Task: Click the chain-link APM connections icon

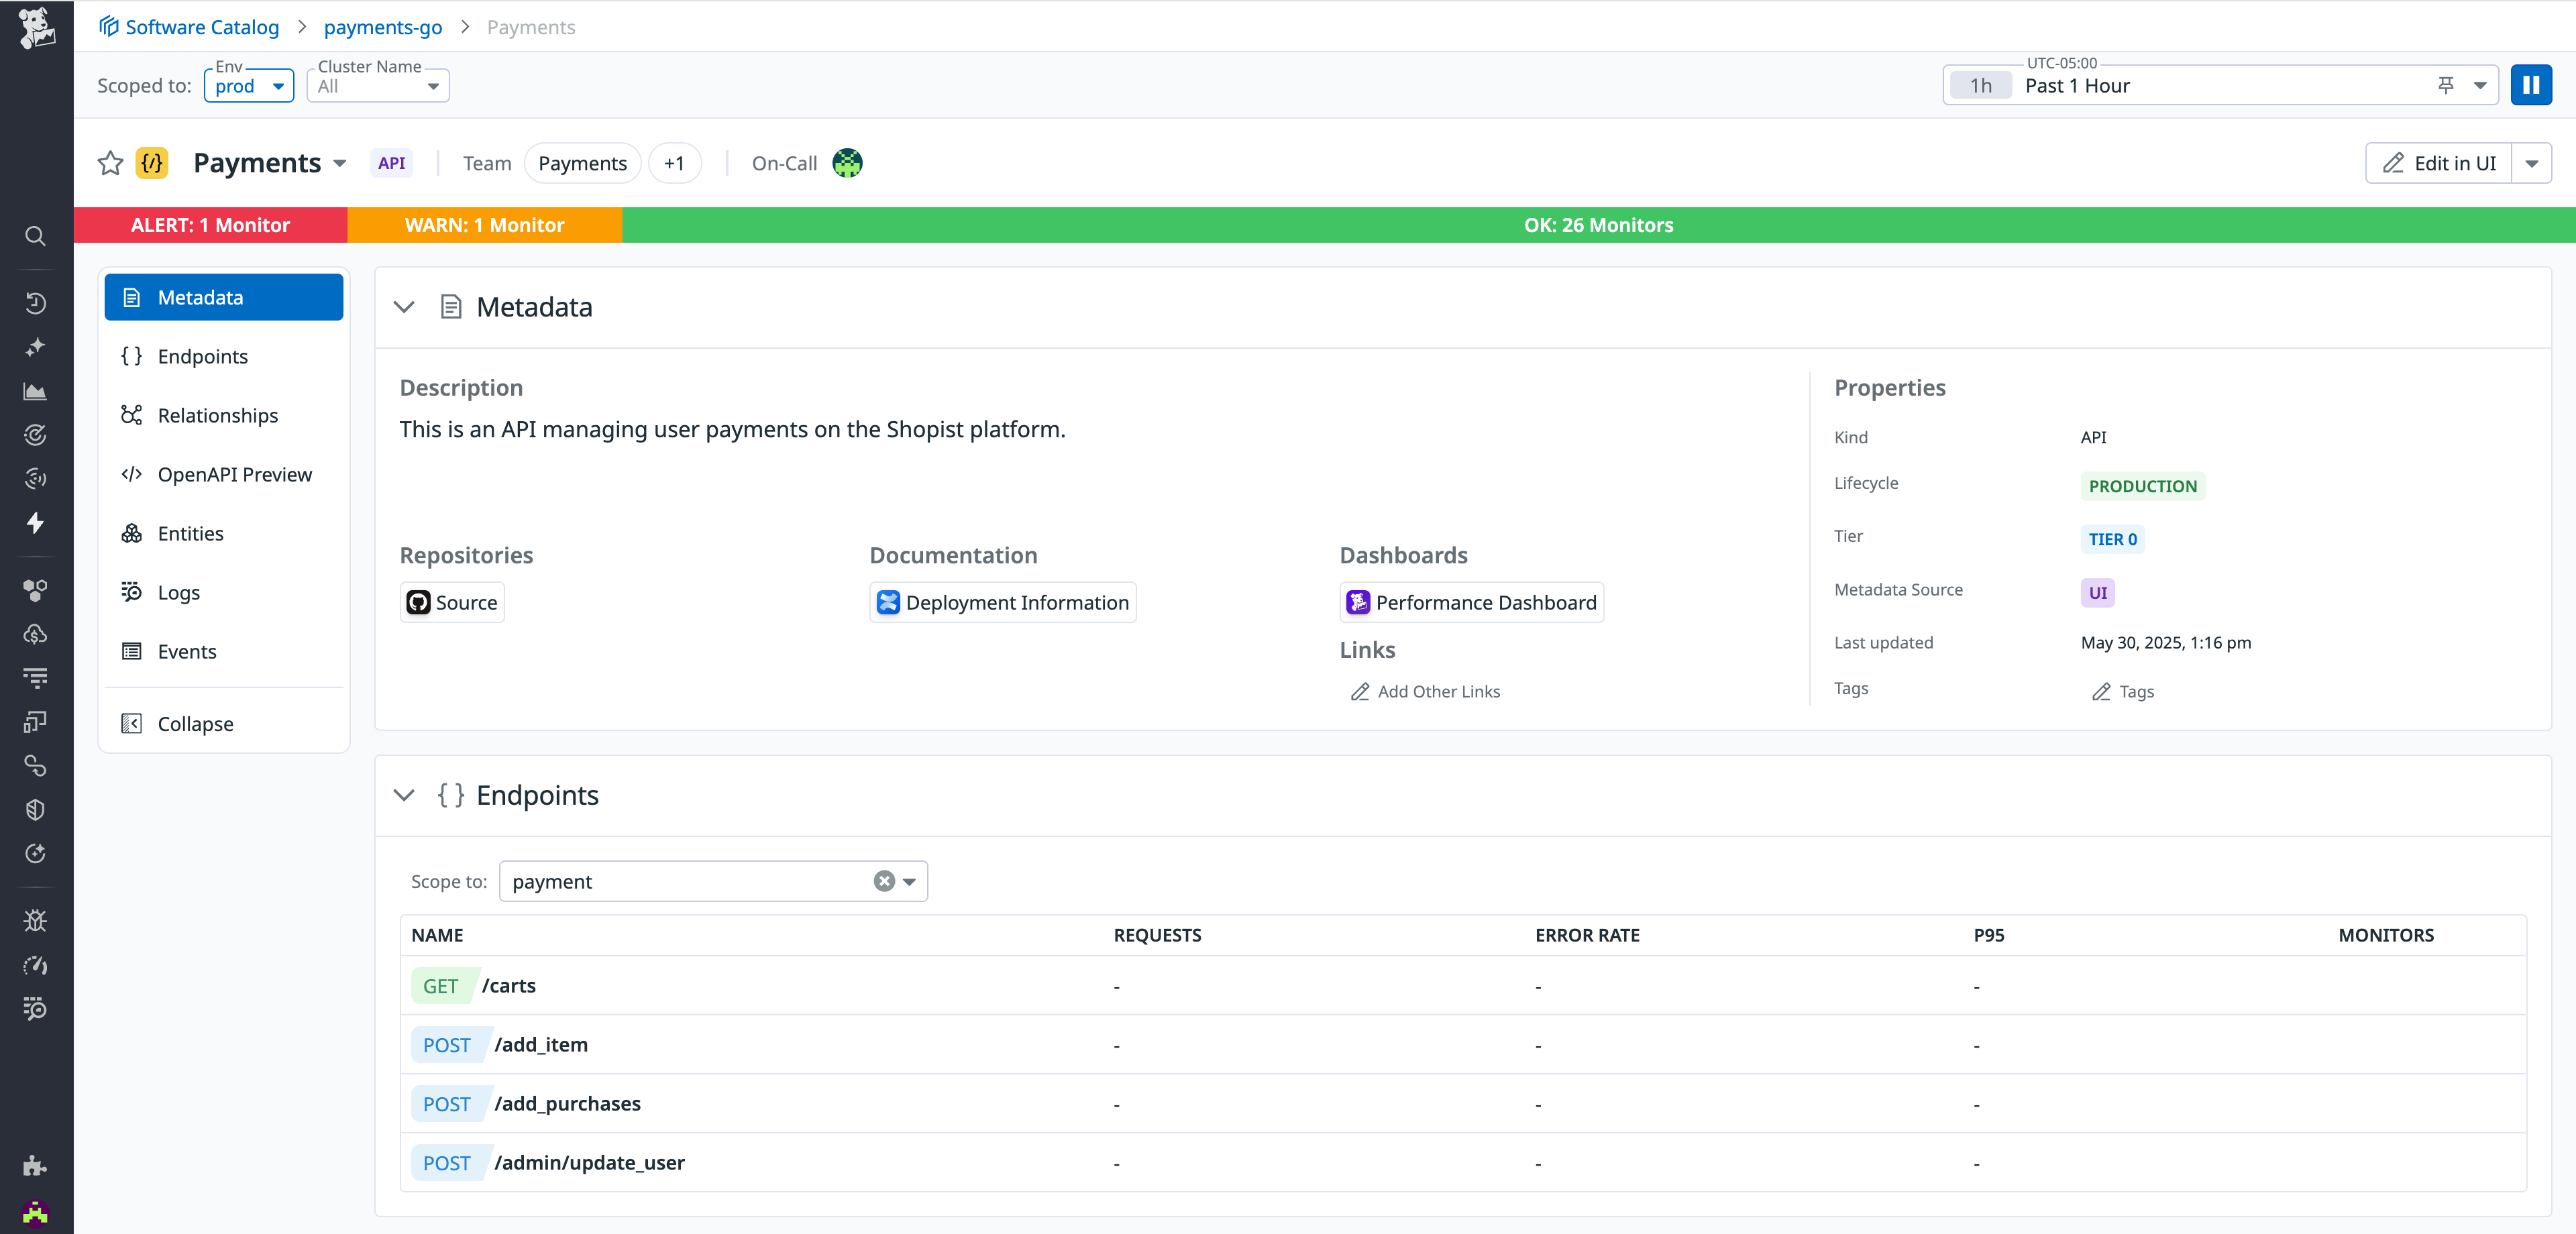Action: point(35,766)
